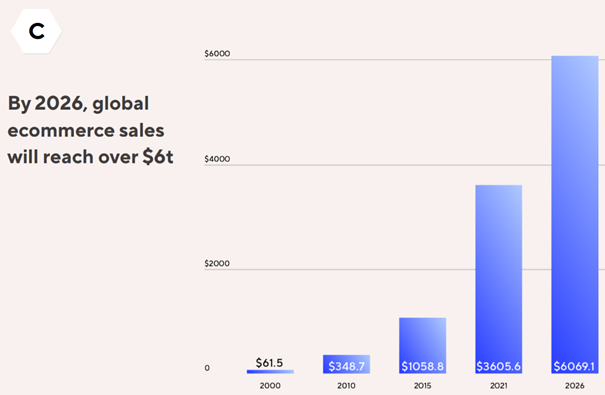Select the 2021 bar in chart
The width and height of the screenshot is (605, 395).
pos(499,279)
